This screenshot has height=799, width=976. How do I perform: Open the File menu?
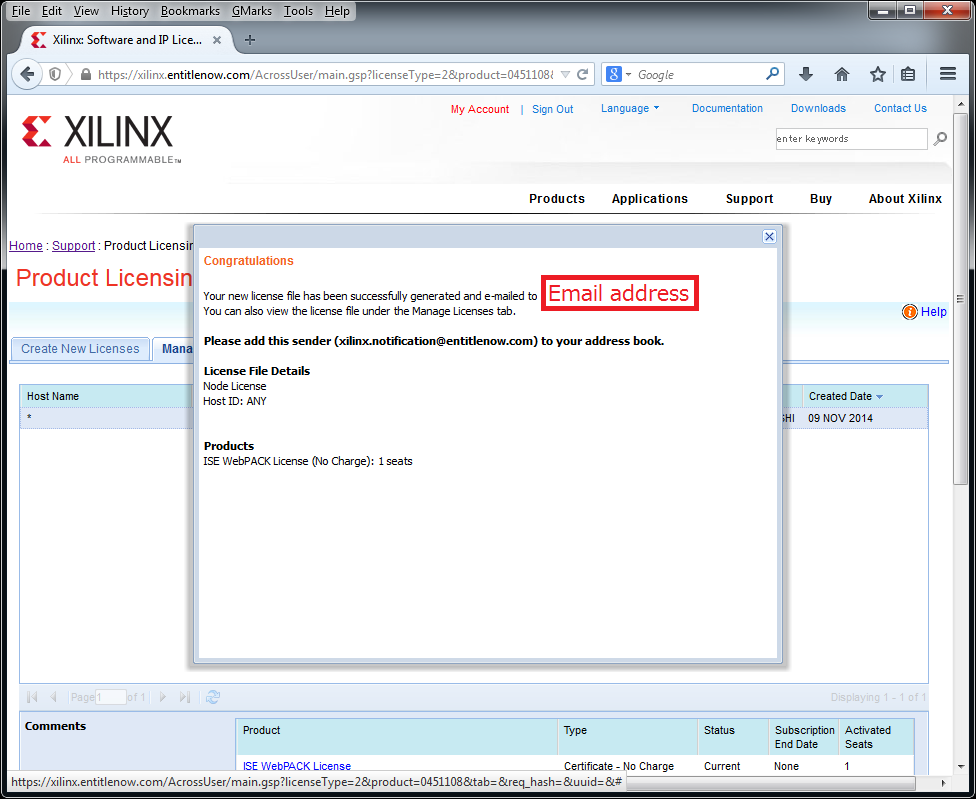(x=21, y=11)
